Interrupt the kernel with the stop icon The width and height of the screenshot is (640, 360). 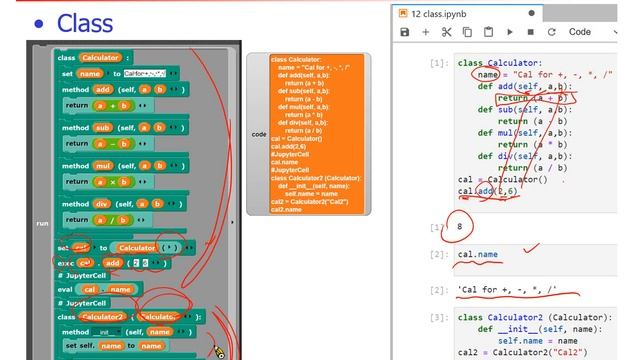tap(531, 32)
